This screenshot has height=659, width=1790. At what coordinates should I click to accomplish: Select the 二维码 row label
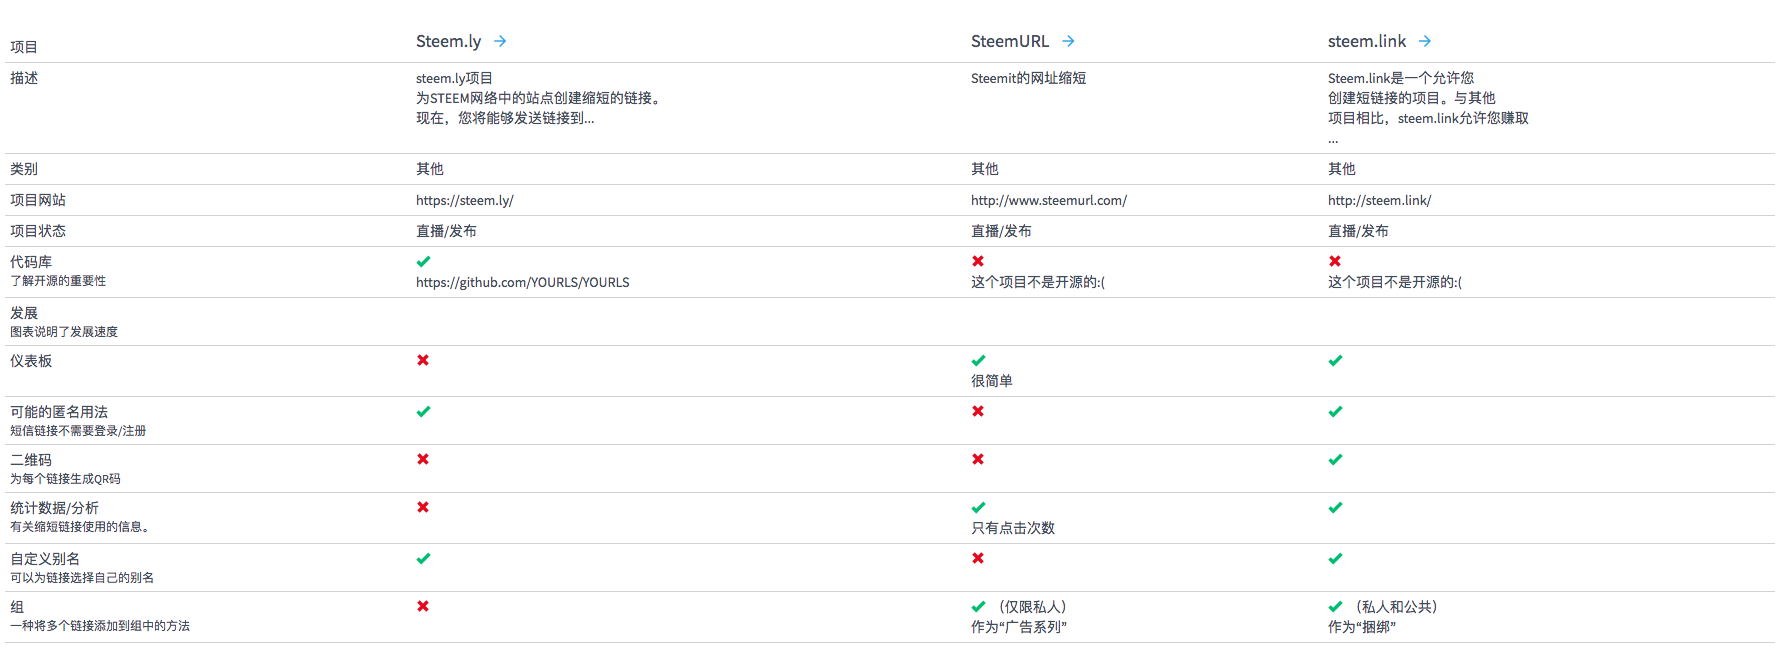[31, 460]
